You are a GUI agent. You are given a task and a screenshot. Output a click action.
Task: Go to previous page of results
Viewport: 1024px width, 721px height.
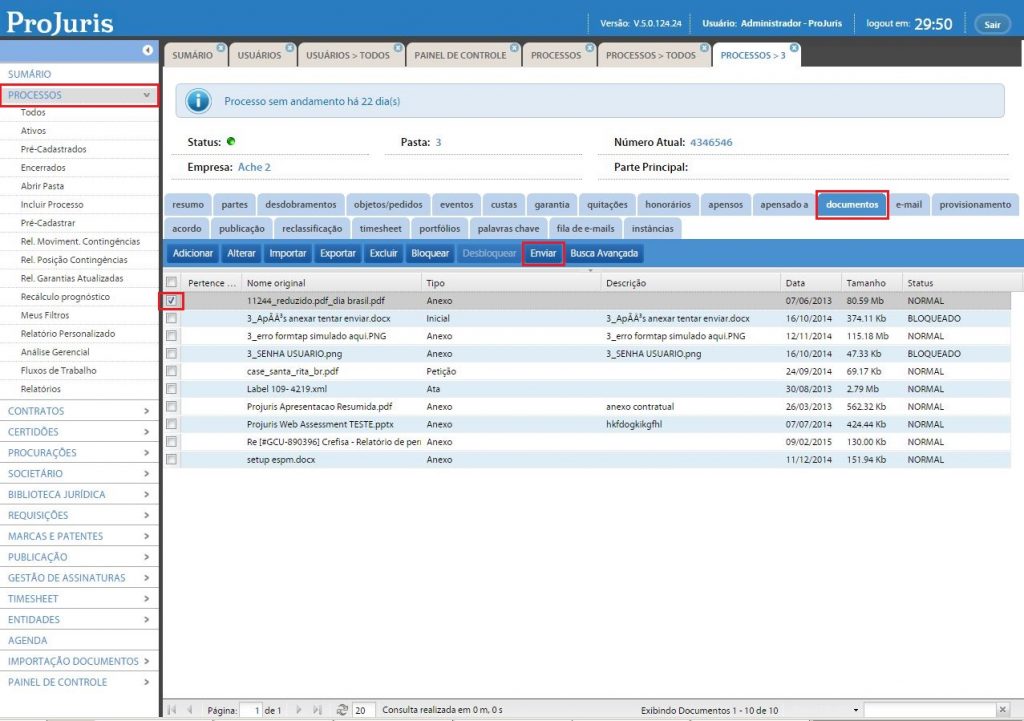[189, 709]
